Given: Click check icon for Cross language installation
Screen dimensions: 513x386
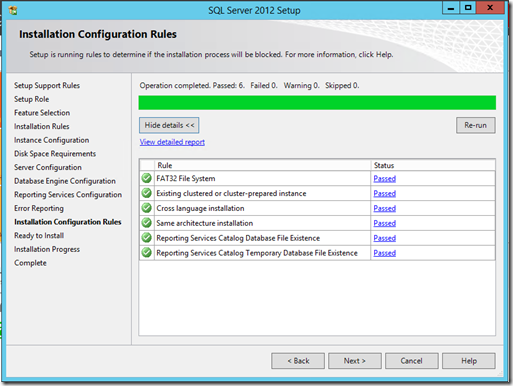Looking at the screenshot, I should [x=146, y=208].
